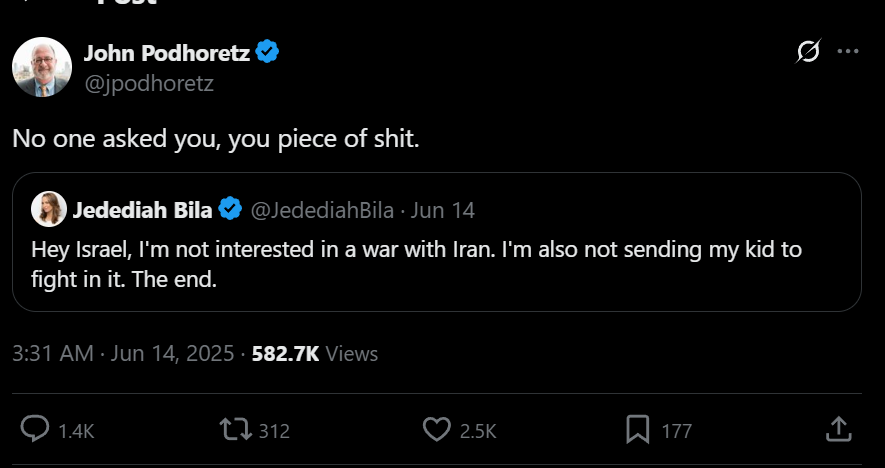The width and height of the screenshot is (885, 468).
Task: Repost using the retweet arrows icon
Action: (235, 430)
